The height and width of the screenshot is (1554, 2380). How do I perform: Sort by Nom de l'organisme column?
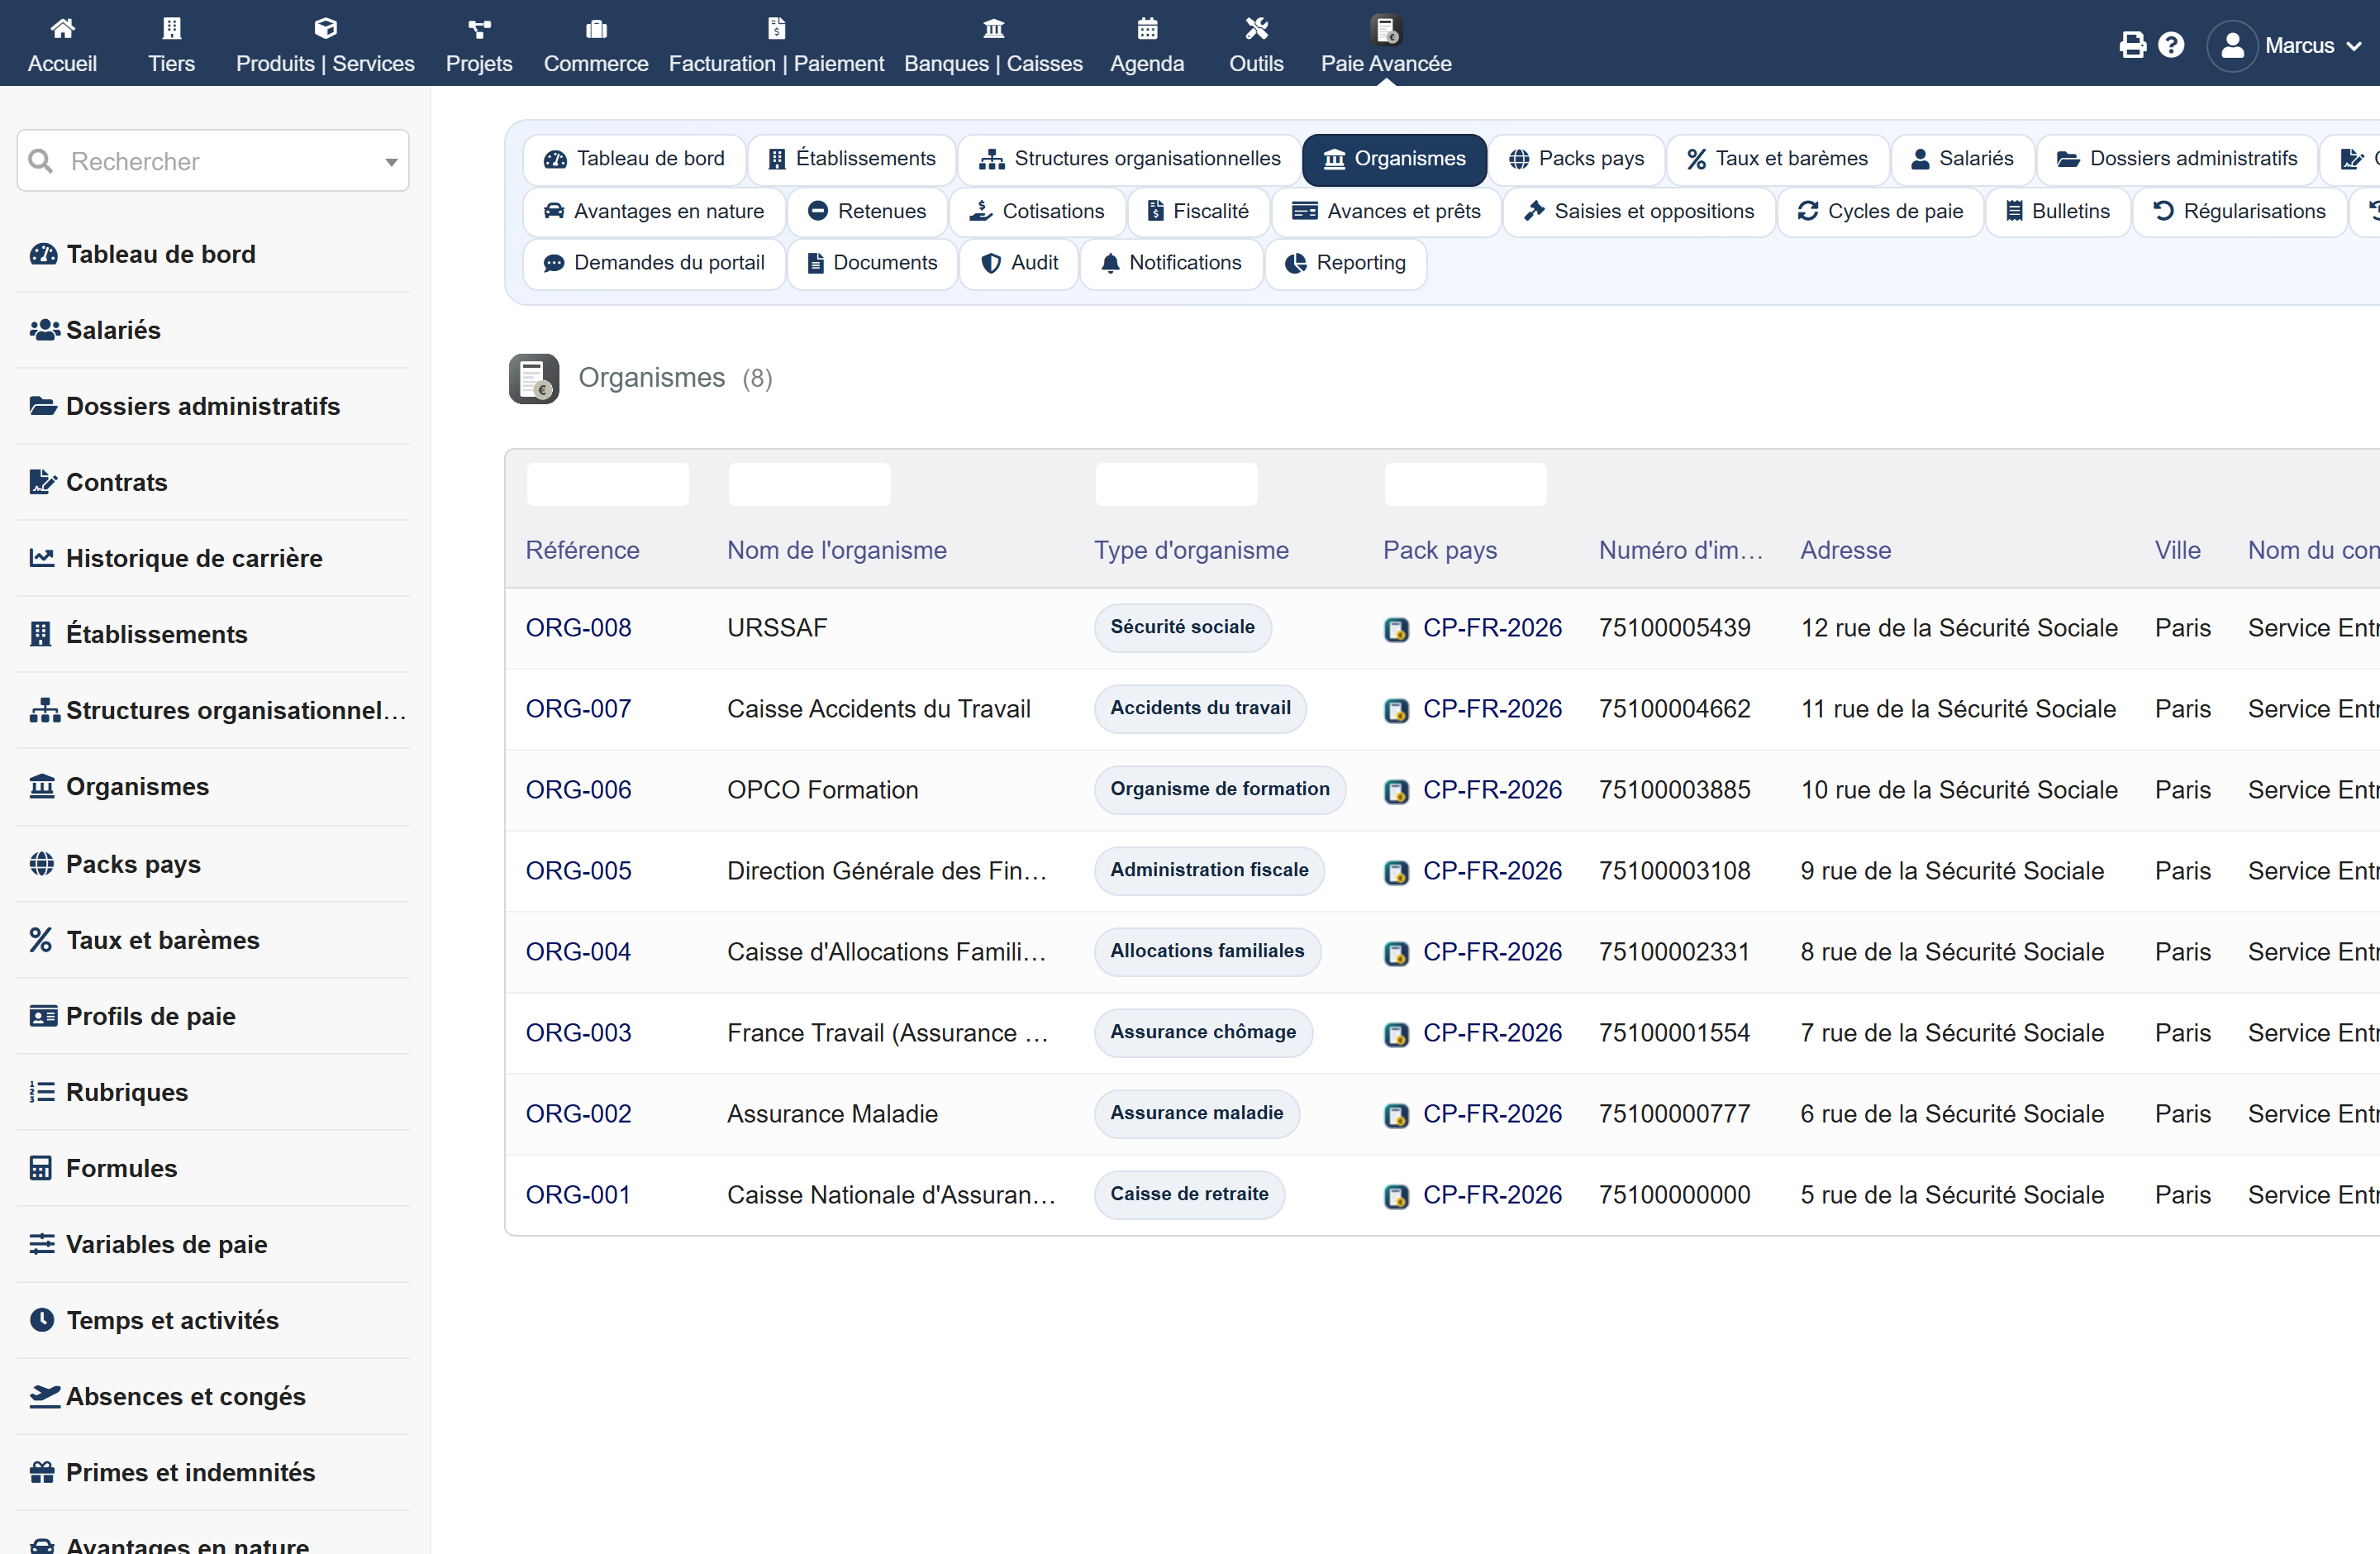(836, 550)
